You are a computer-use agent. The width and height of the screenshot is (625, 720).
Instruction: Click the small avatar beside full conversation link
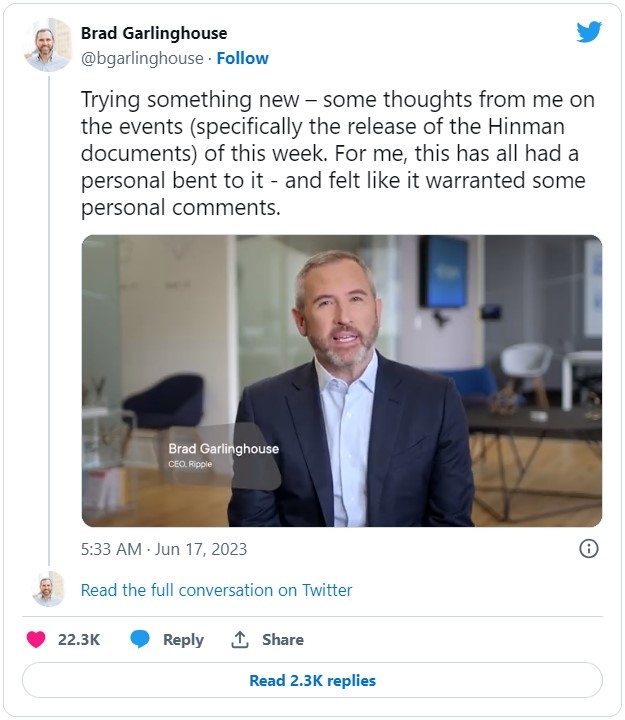click(x=48, y=589)
